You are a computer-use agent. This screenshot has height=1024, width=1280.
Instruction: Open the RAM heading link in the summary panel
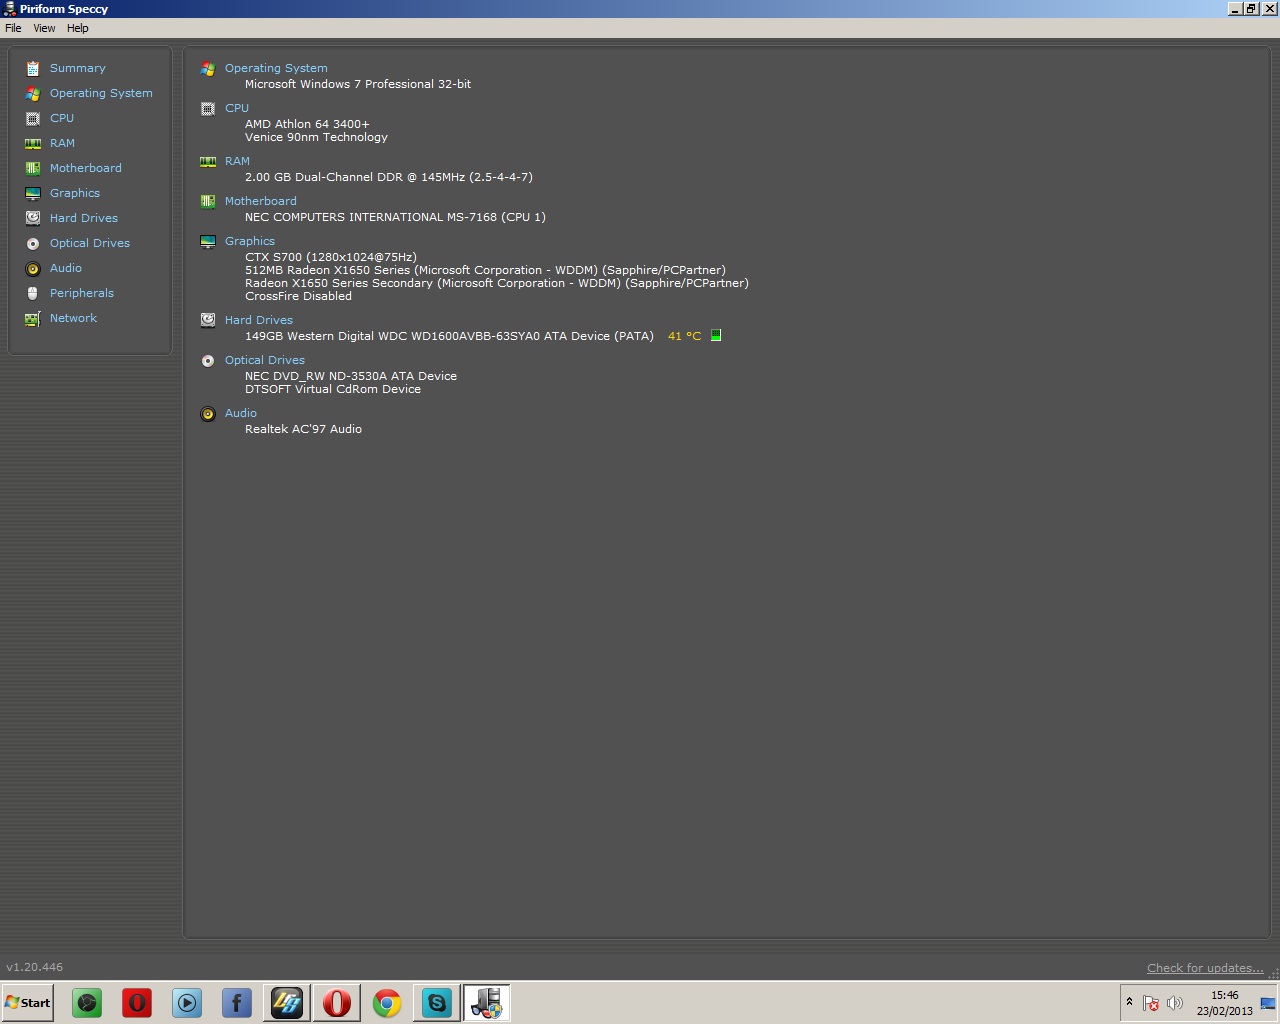coord(237,161)
